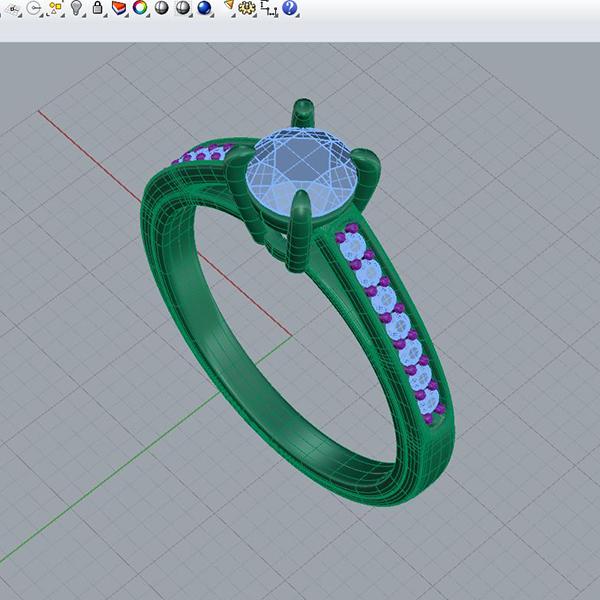This screenshot has width=600, height=600.
Task: Open the select objects tool (yellow shapes)
Action: point(55,8)
